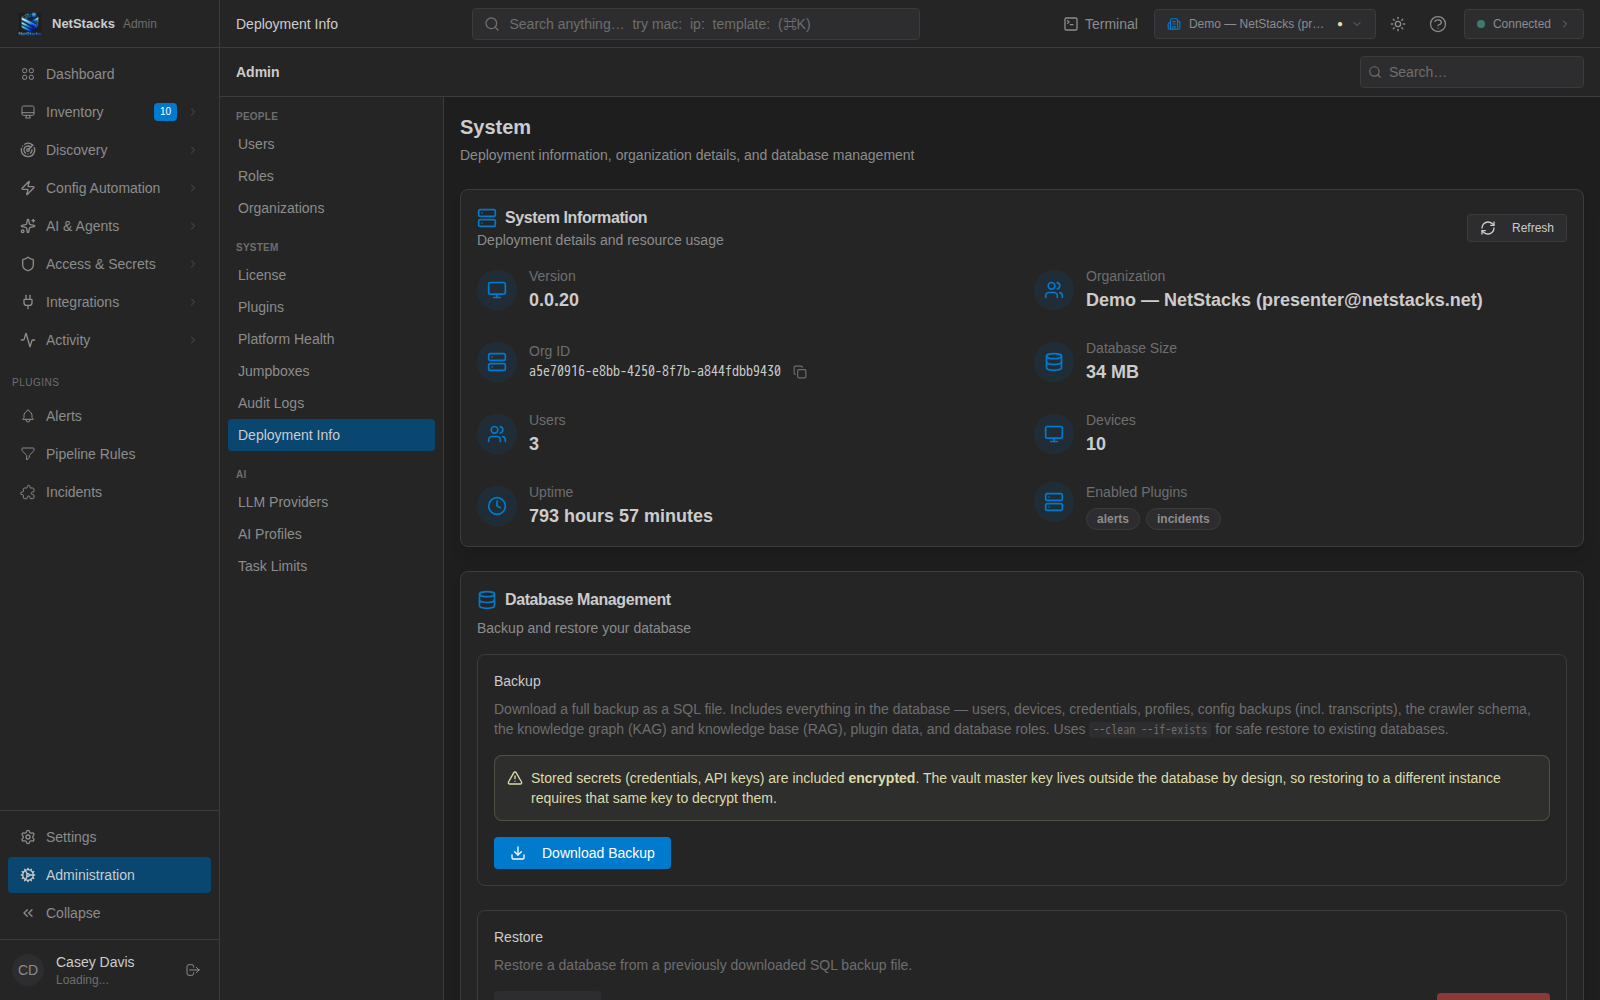Expand the Activity chevron

(x=193, y=340)
